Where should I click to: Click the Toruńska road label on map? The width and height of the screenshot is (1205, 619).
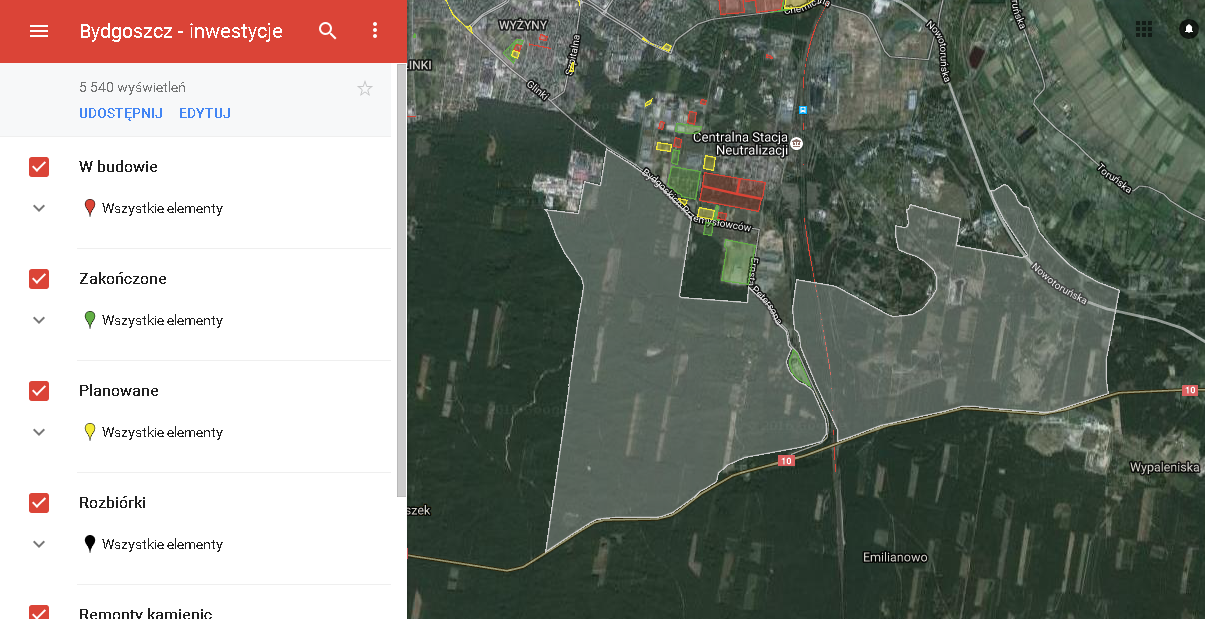pyautogui.click(x=1113, y=177)
